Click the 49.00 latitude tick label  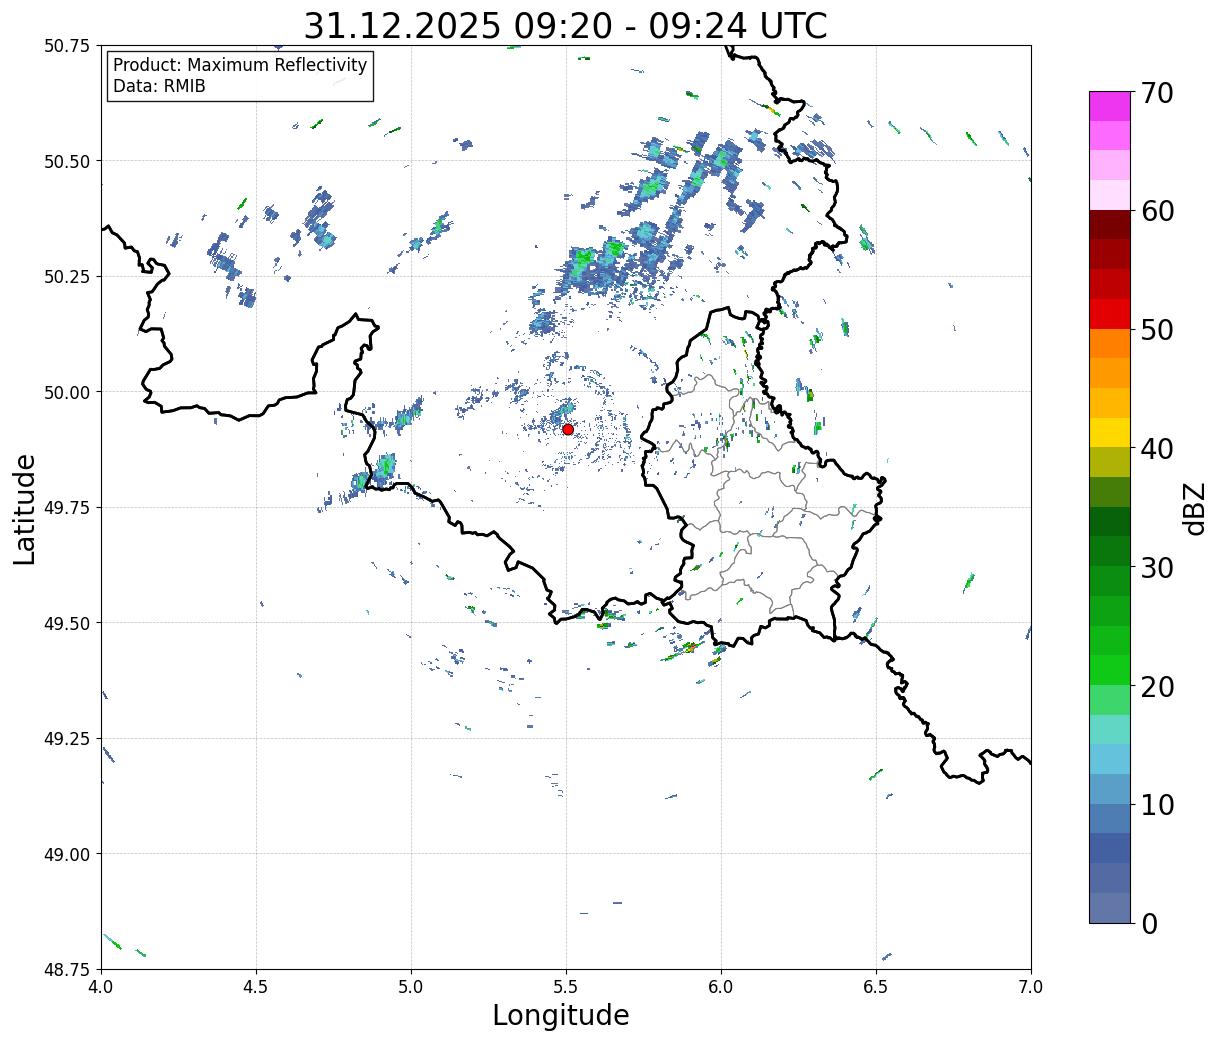pyautogui.click(x=66, y=854)
